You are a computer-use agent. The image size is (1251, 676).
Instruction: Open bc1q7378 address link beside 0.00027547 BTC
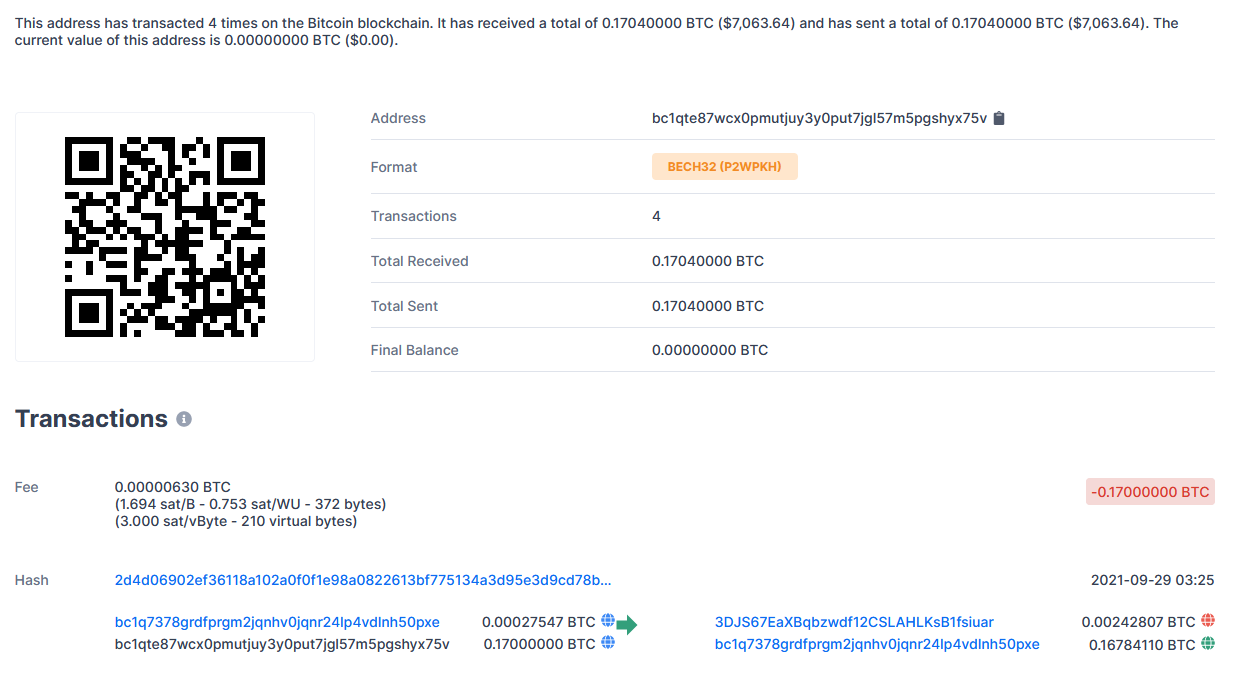click(277, 622)
